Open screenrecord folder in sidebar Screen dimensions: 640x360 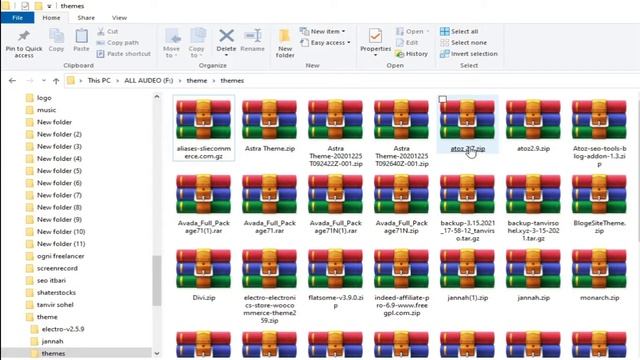click(x=57, y=268)
